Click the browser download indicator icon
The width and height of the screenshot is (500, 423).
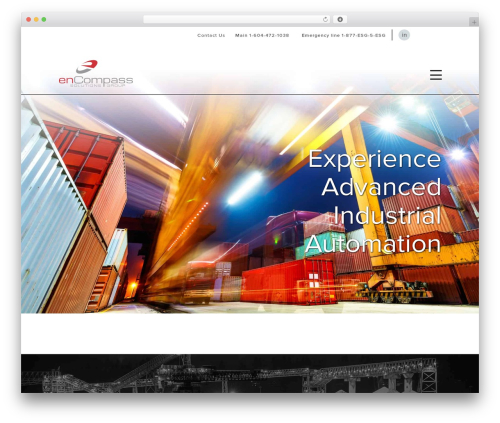tap(340, 20)
